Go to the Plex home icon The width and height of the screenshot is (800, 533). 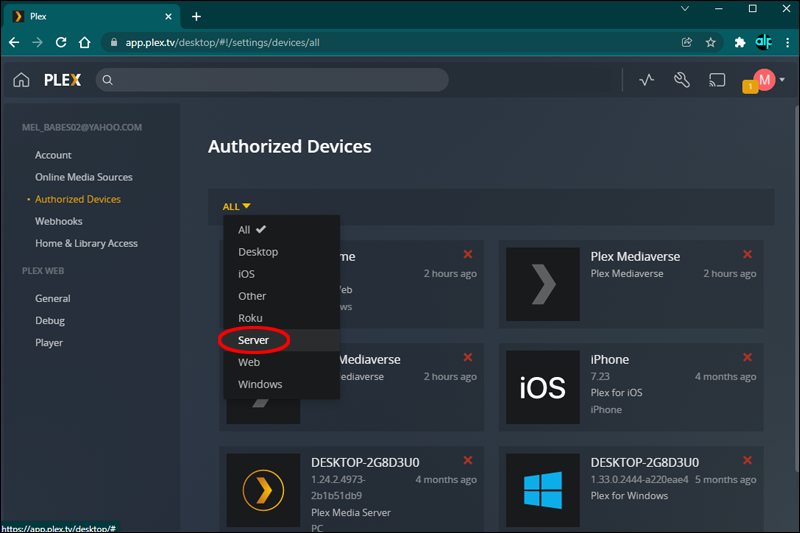pyautogui.click(x=21, y=80)
